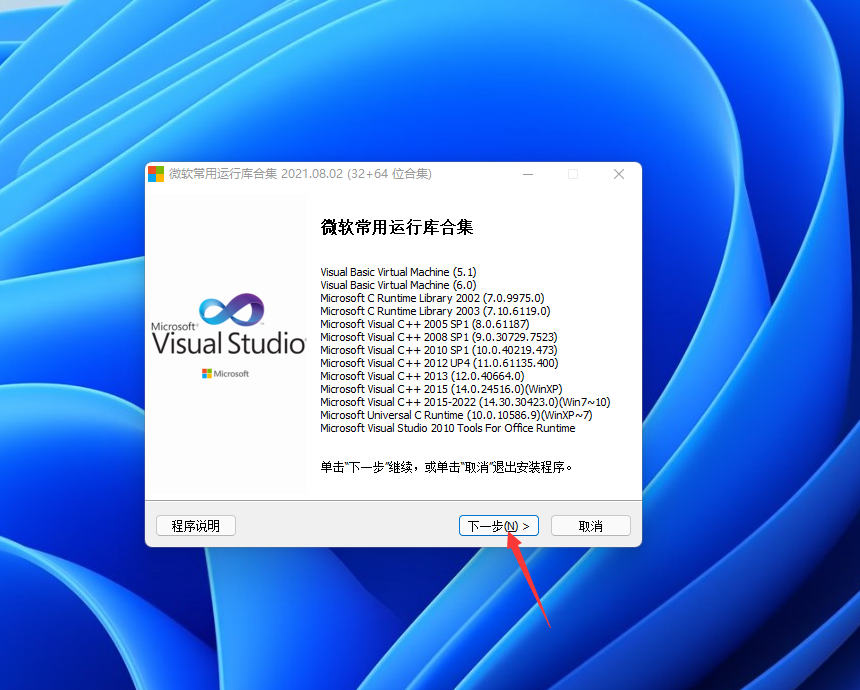Click the Visual C++ 2005 SP1 entry

[x=425, y=324]
